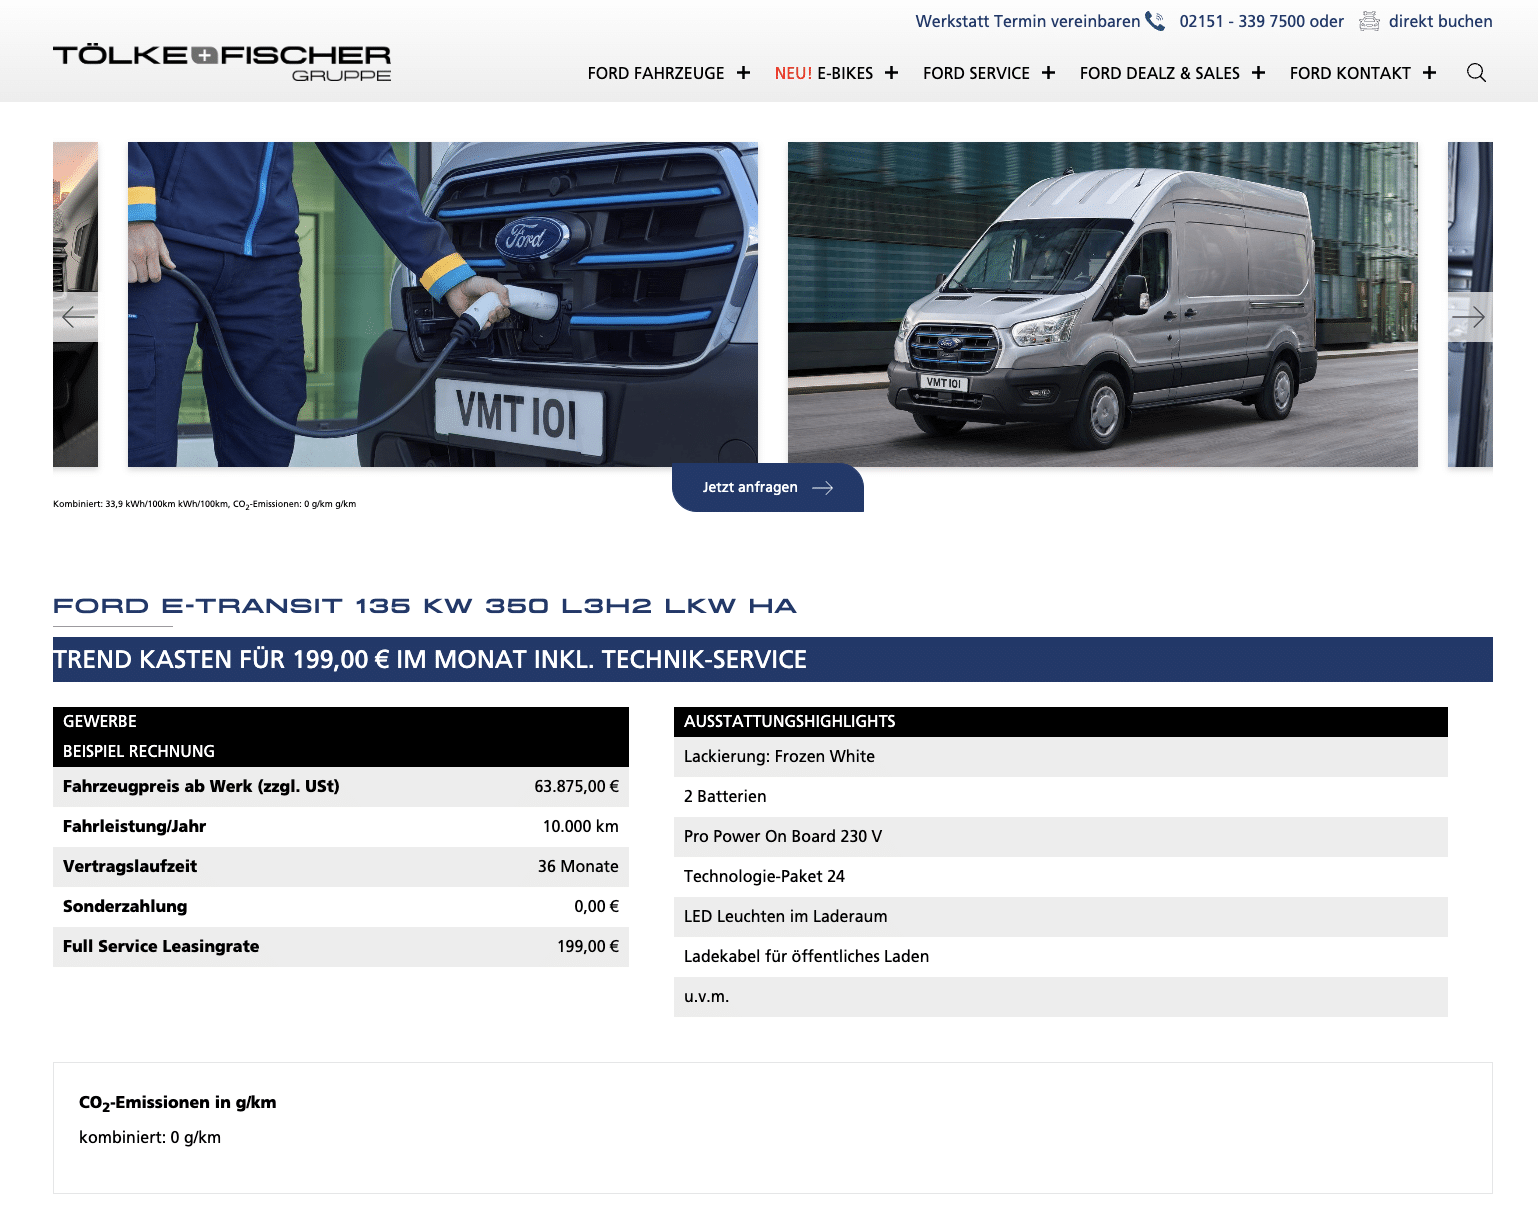Screen dimensions: 1538x1216
Task: Show next carousel image arrow
Action: tap(1469, 317)
